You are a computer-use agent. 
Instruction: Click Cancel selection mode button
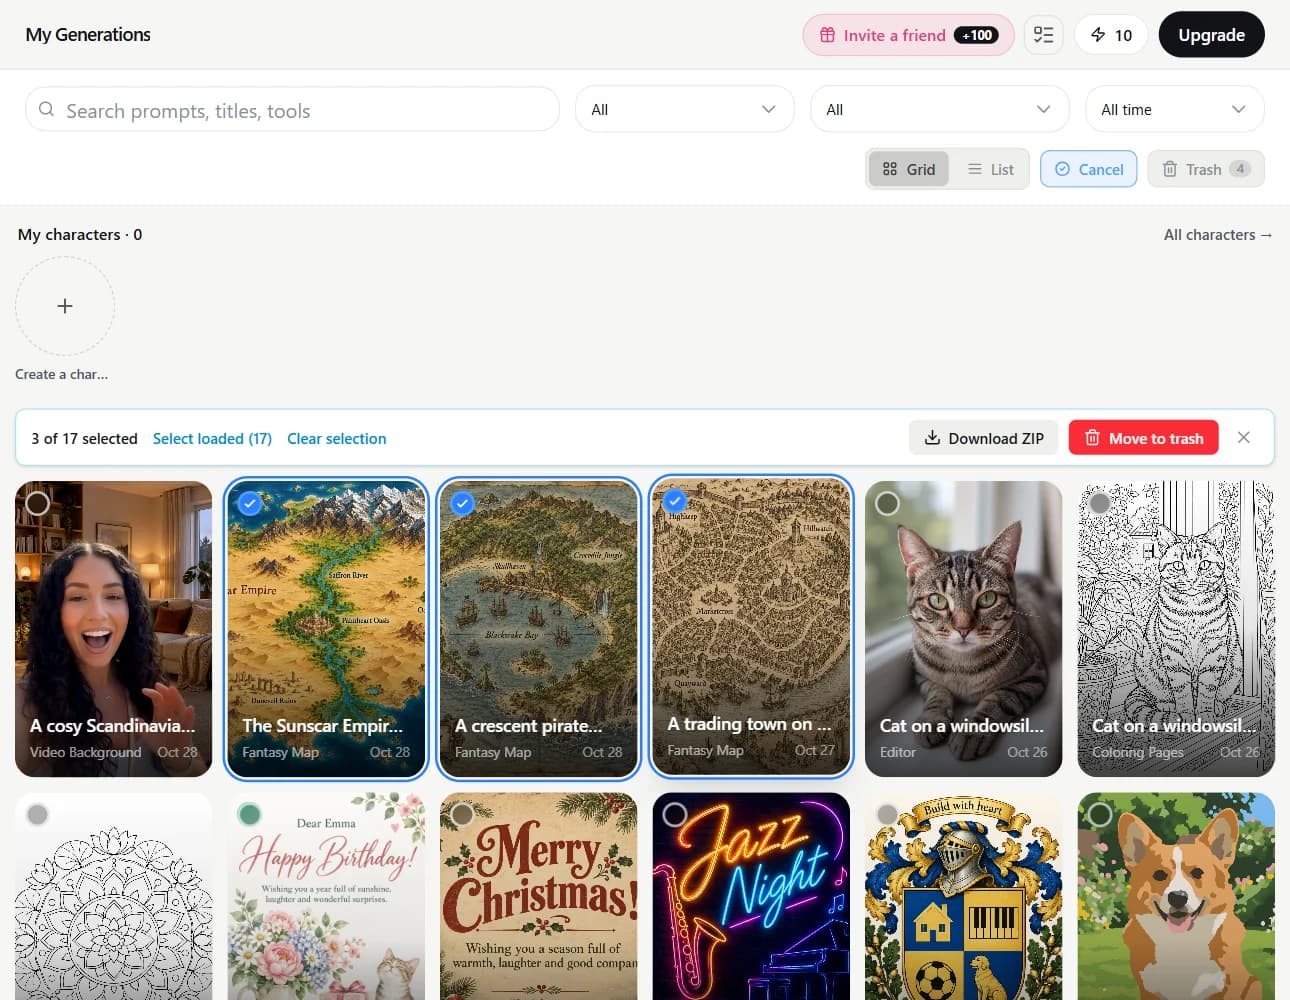pos(1089,169)
